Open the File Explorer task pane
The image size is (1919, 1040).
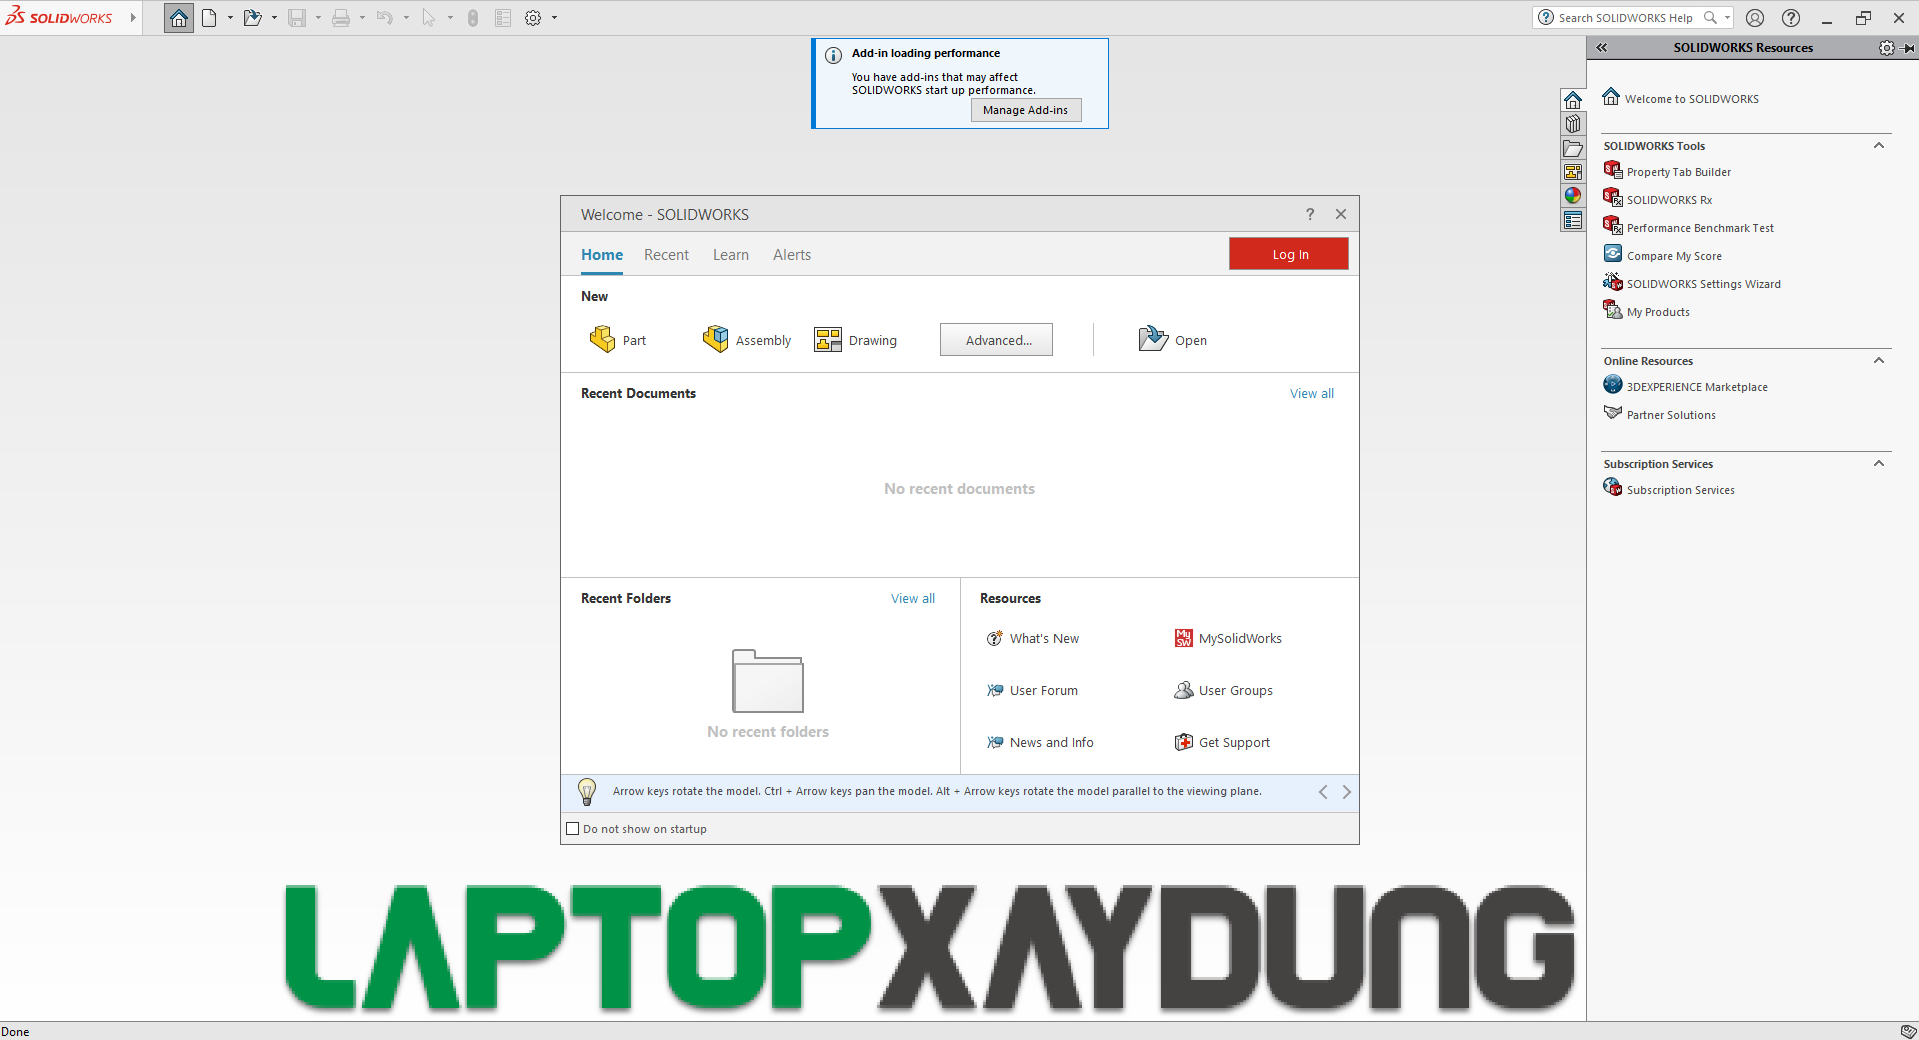[x=1573, y=148]
